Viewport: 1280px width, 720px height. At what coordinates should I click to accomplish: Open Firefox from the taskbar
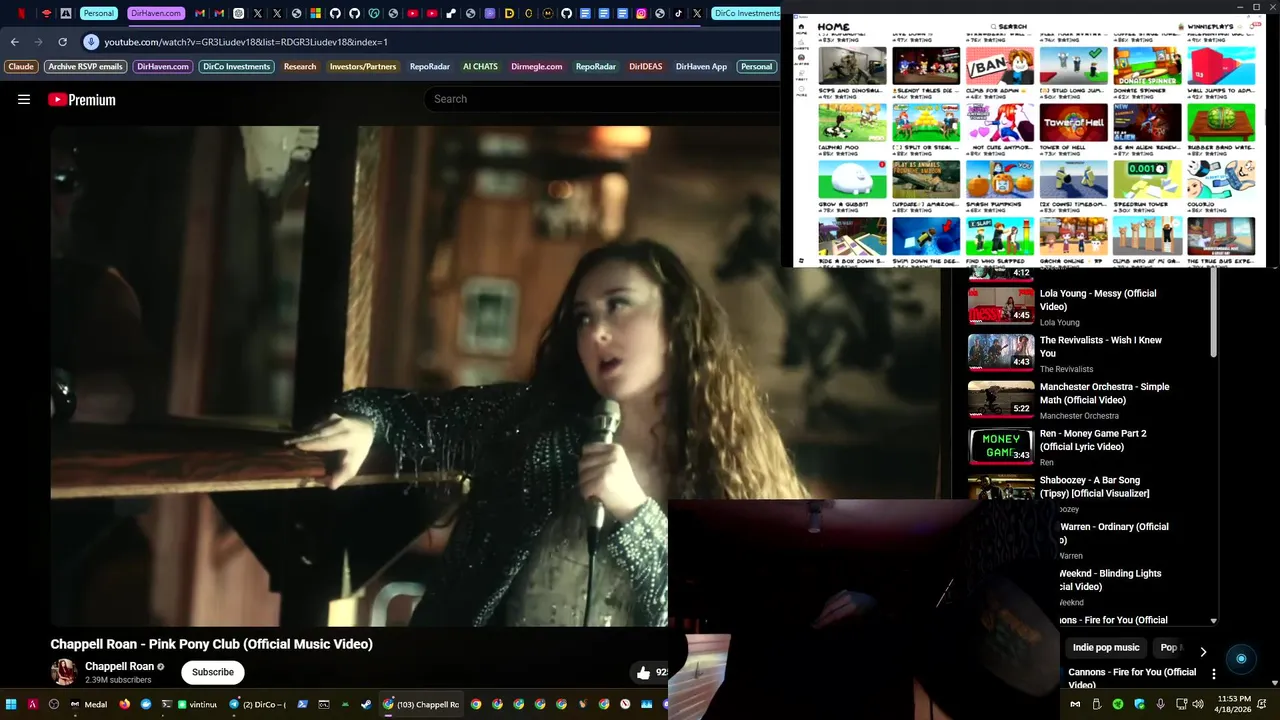(124, 704)
